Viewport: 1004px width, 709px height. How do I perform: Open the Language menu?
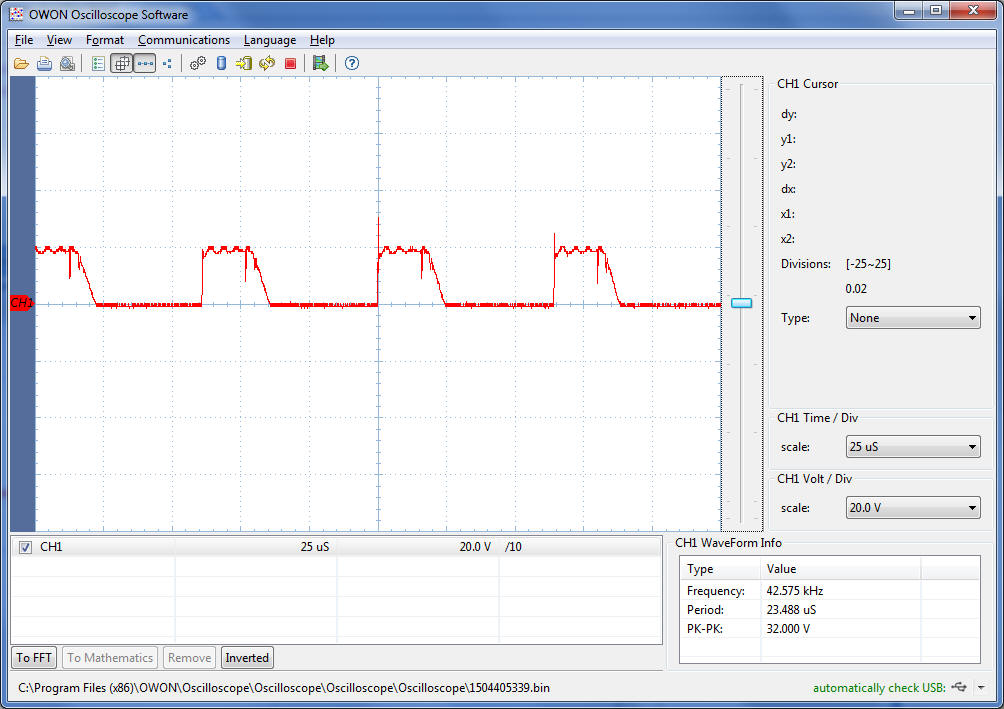[x=270, y=40]
